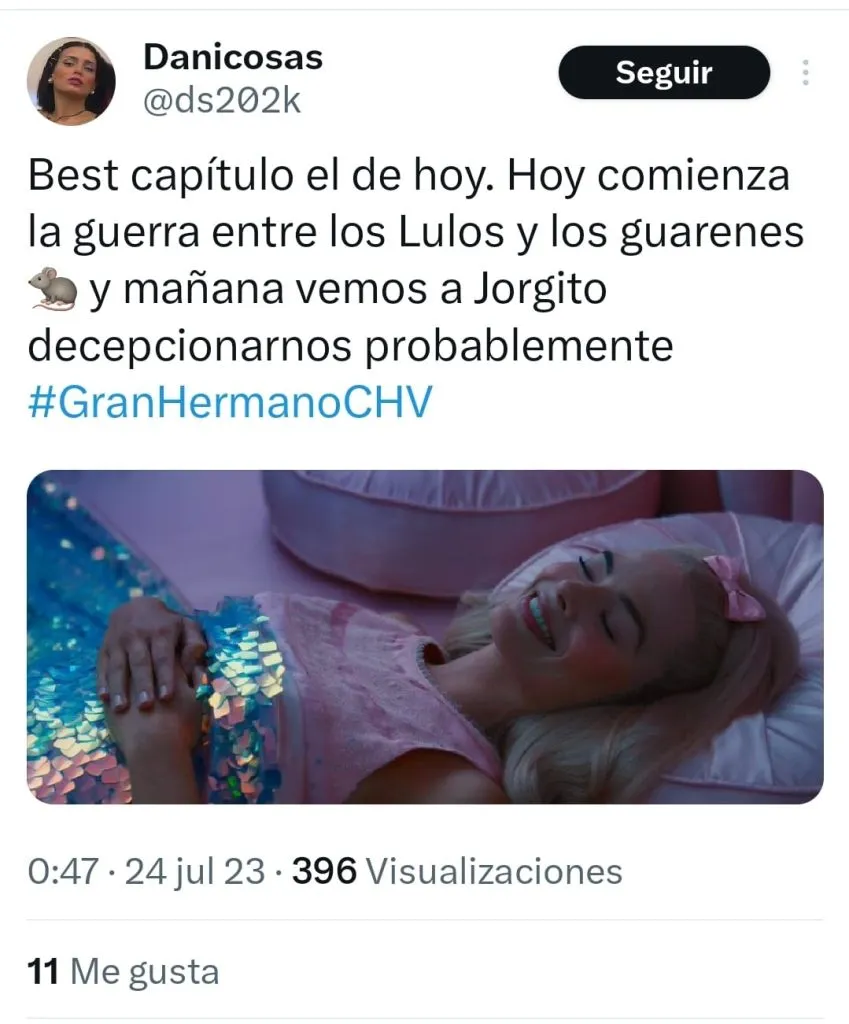Click the 'decepcionarnos probablemente' line
849x1024 pixels.
(350, 346)
